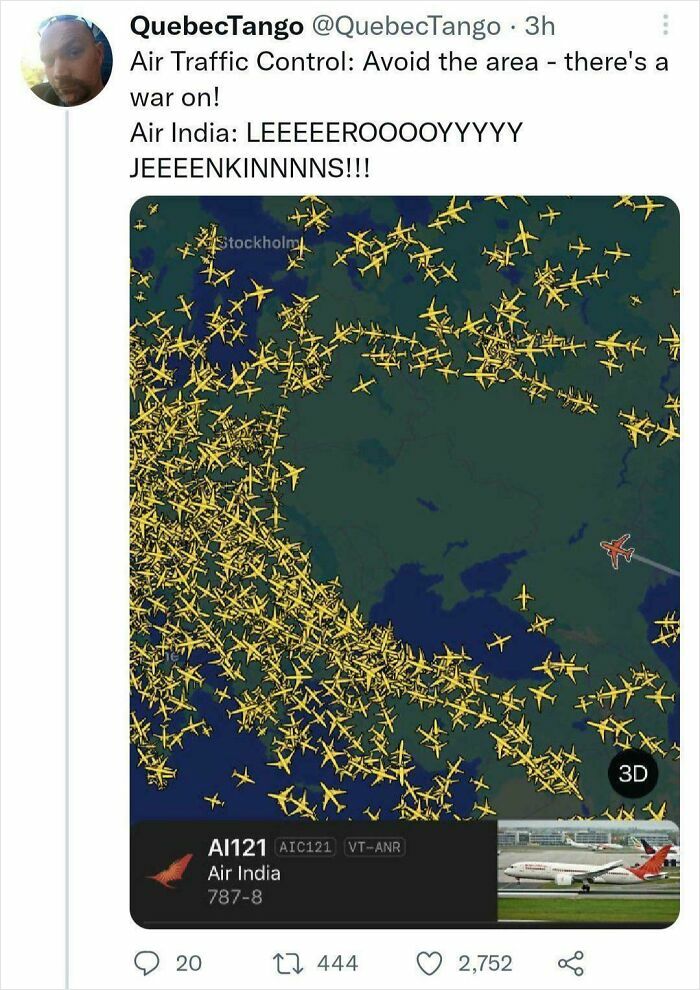Click the share icon
700x990 pixels.
[x=571, y=963]
